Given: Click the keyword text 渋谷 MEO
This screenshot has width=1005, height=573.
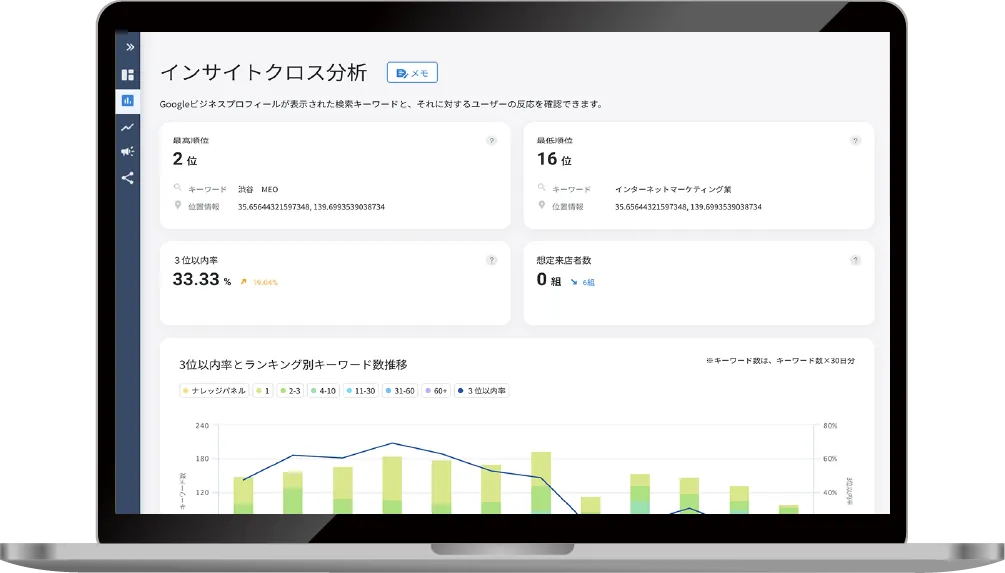Looking at the screenshot, I should click(x=258, y=189).
